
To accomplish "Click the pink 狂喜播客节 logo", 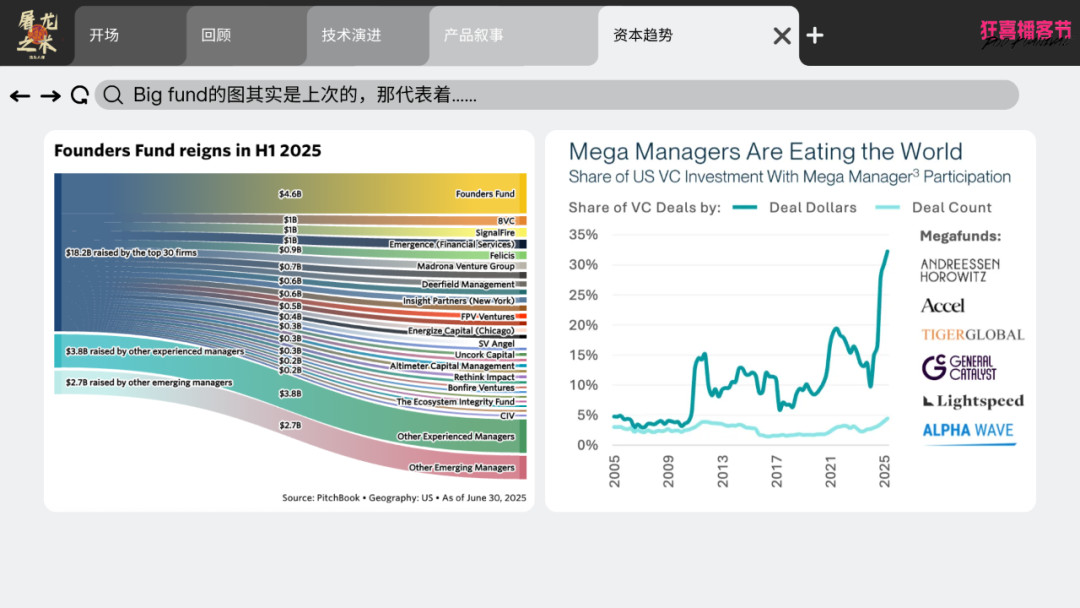I will [1026, 33].
